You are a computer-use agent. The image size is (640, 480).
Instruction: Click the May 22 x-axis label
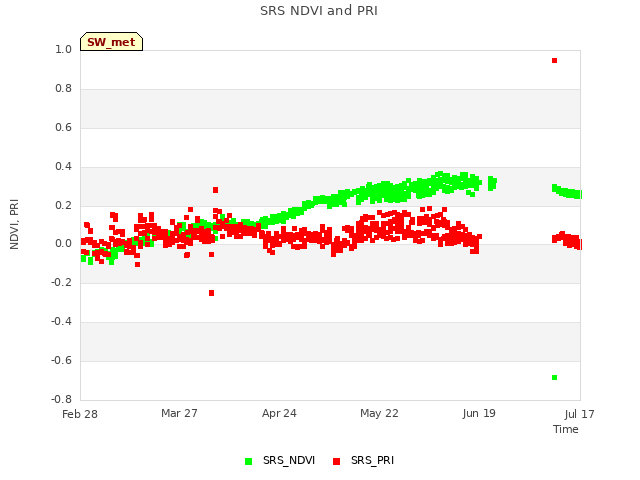tap(379, 413)
